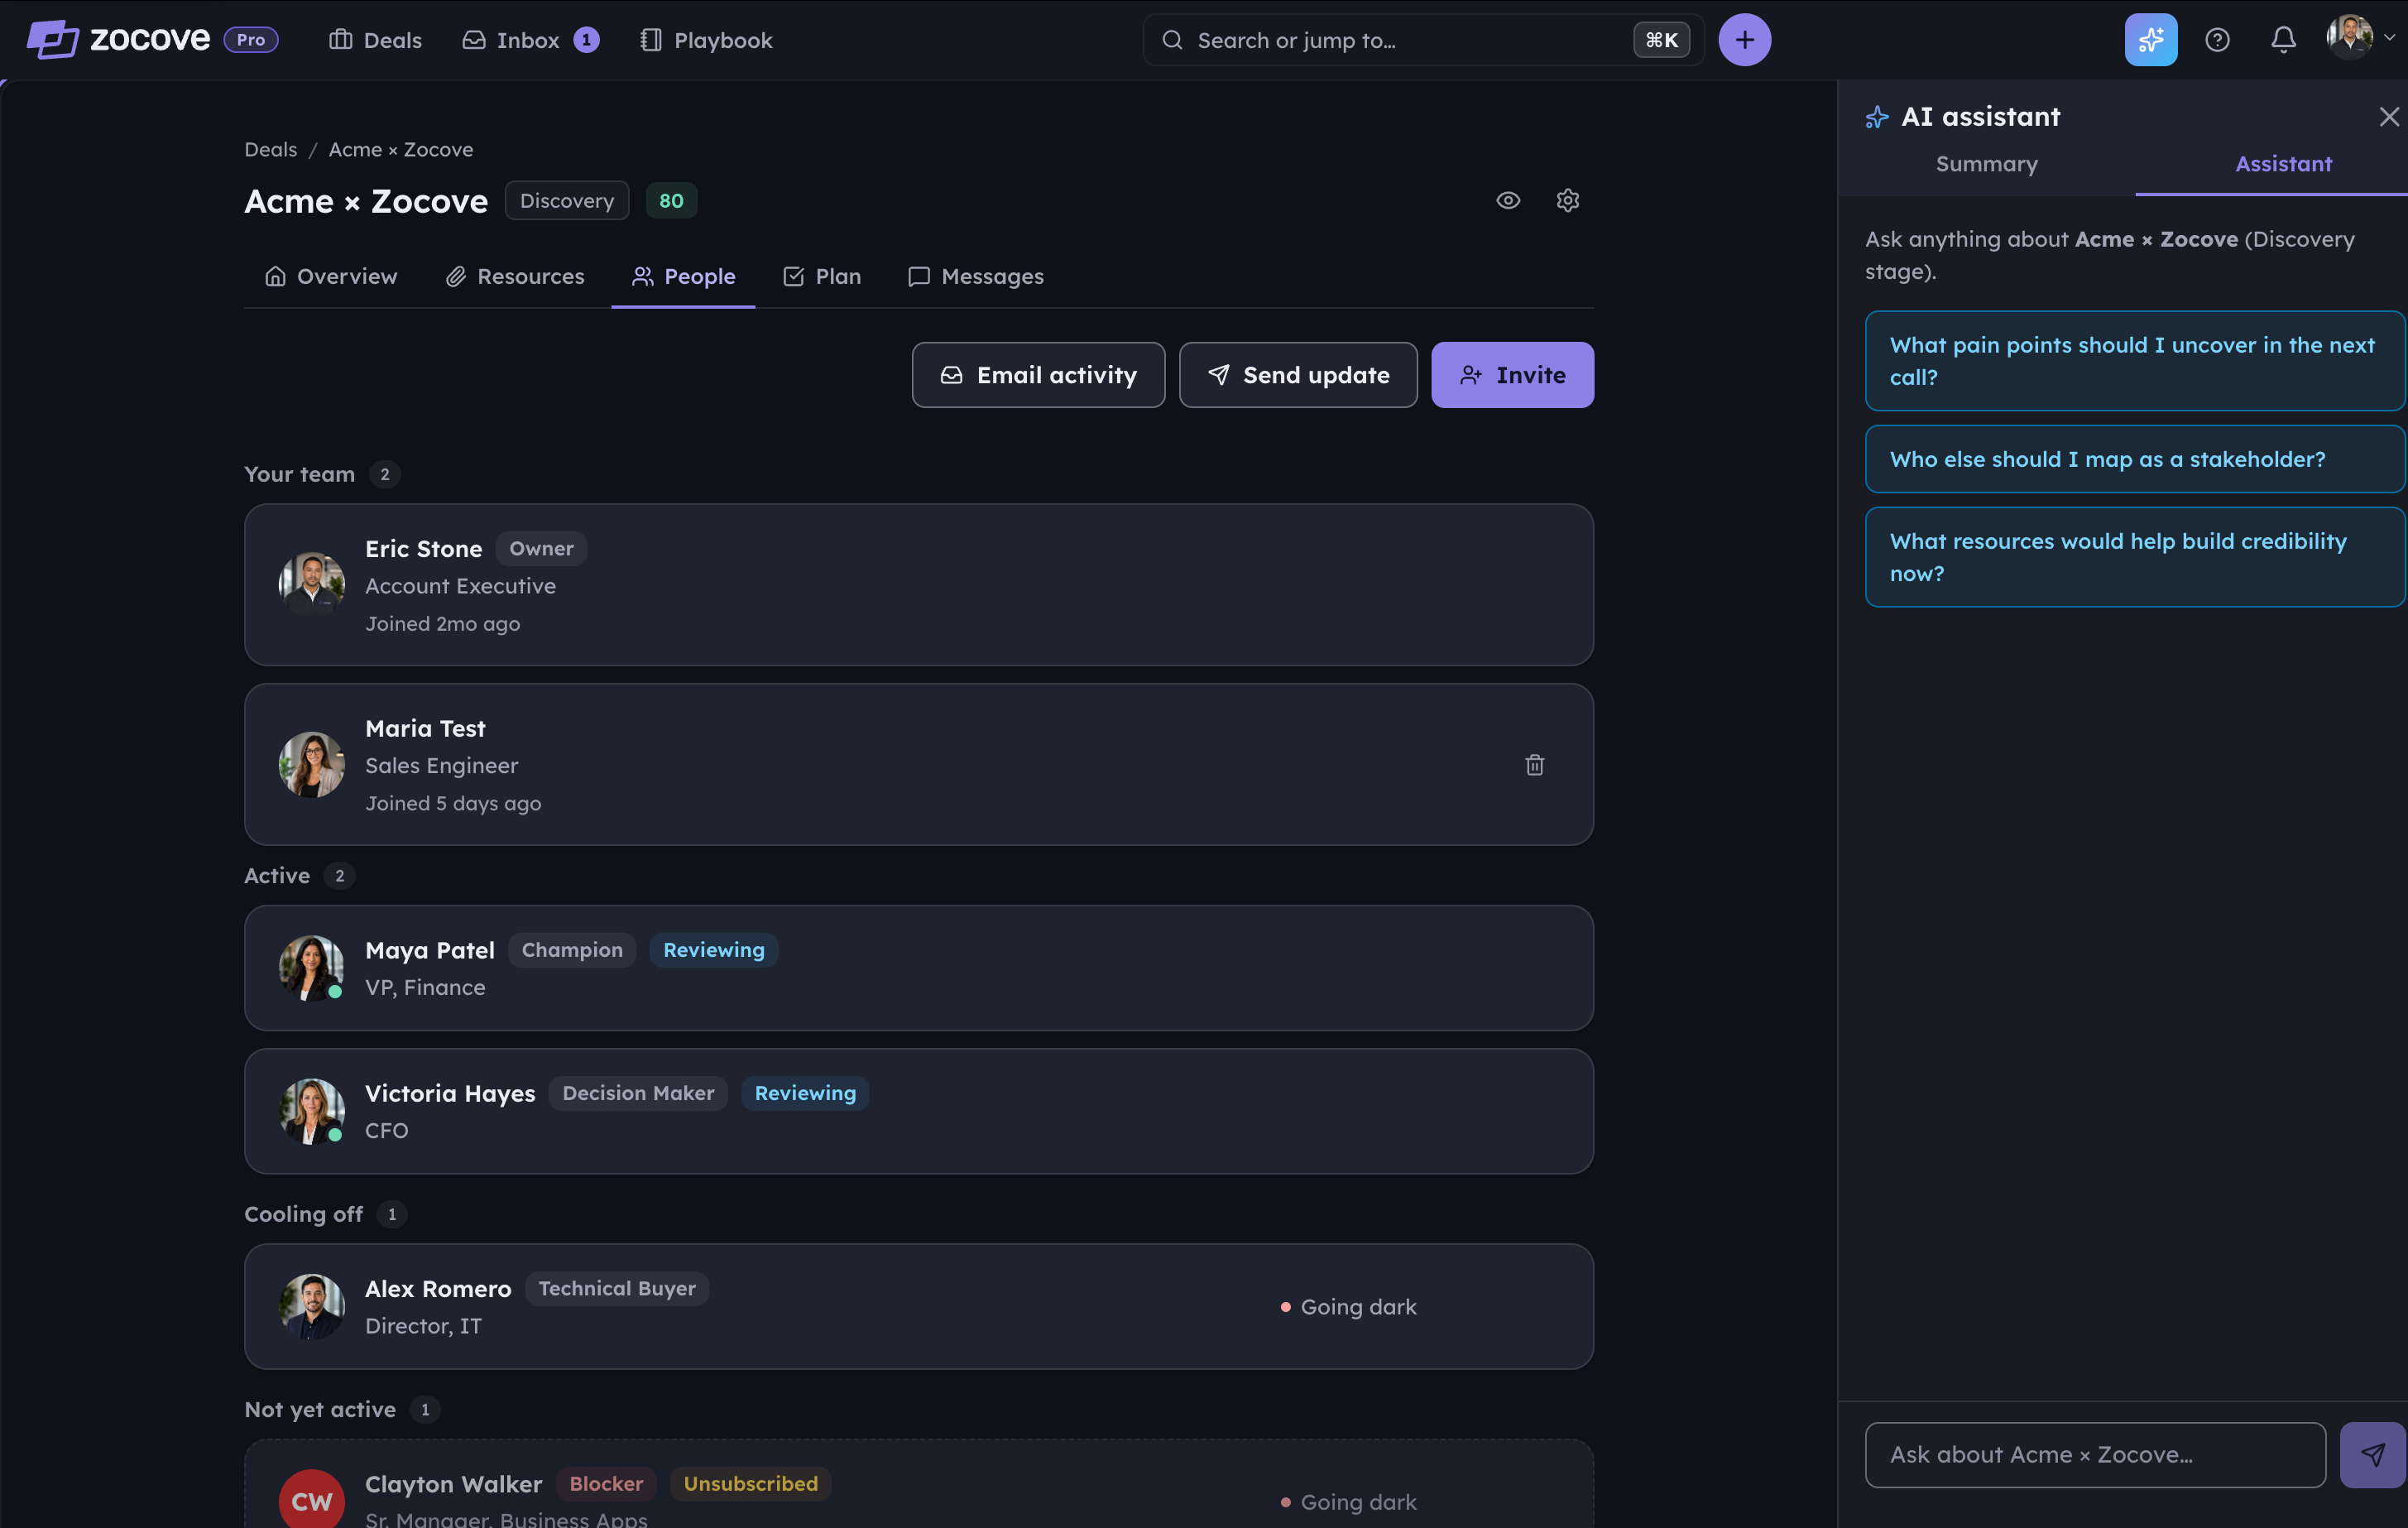
Task: Click the Blocker badge on Clayton Walker
Action: 606,1484
